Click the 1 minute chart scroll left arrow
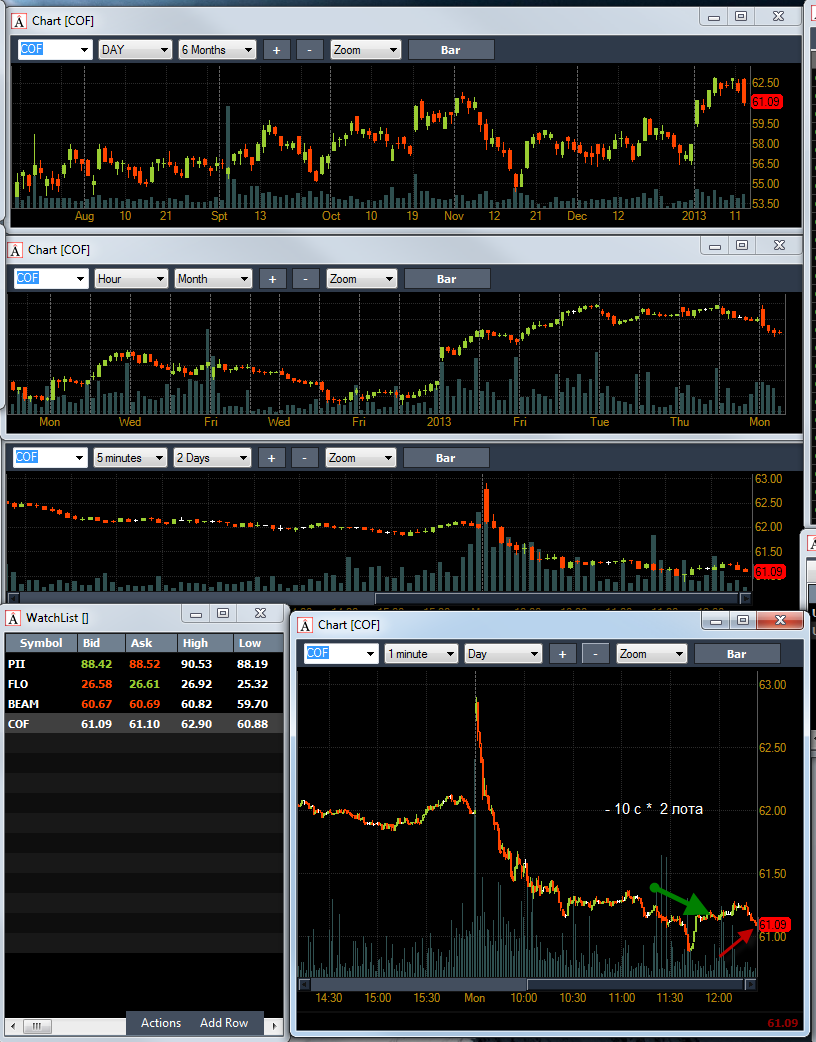Image resolution: width=816 pixels, height=1042 pixels. 304,984
